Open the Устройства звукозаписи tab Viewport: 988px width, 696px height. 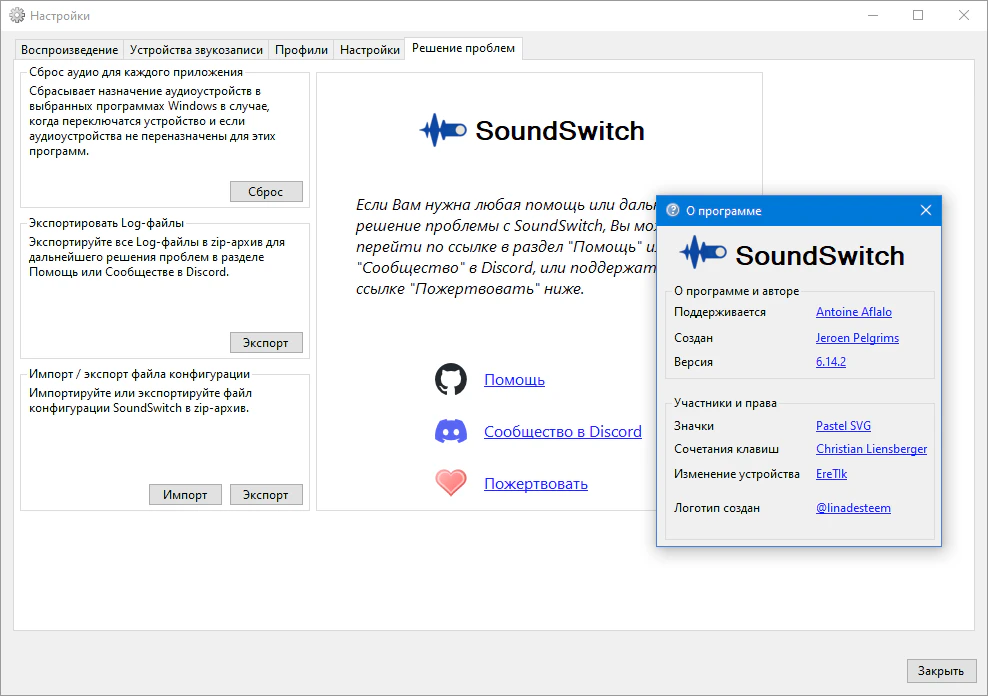[196, 50]
